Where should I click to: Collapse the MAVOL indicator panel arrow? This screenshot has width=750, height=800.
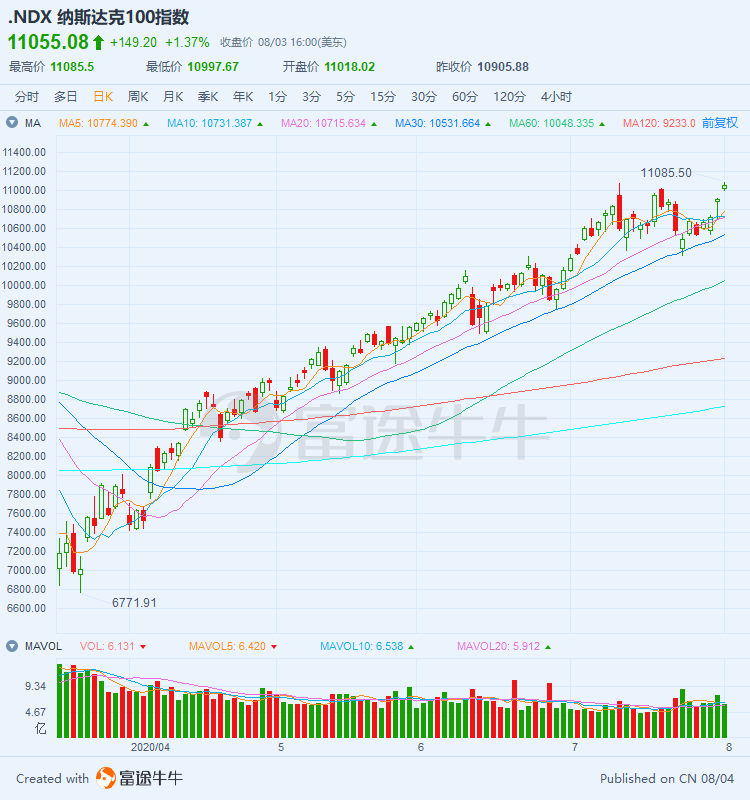tap(12, 646)
